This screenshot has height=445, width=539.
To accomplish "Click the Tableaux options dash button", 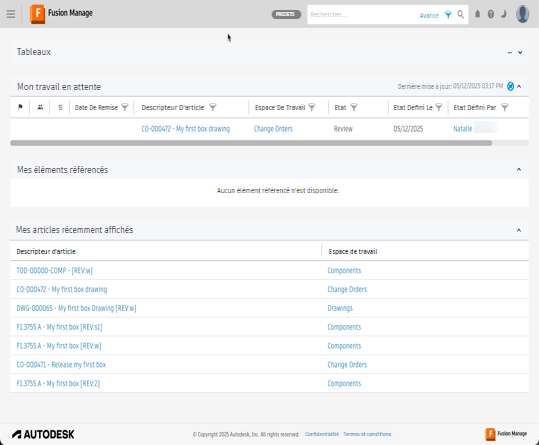I will tap(510, 53).
